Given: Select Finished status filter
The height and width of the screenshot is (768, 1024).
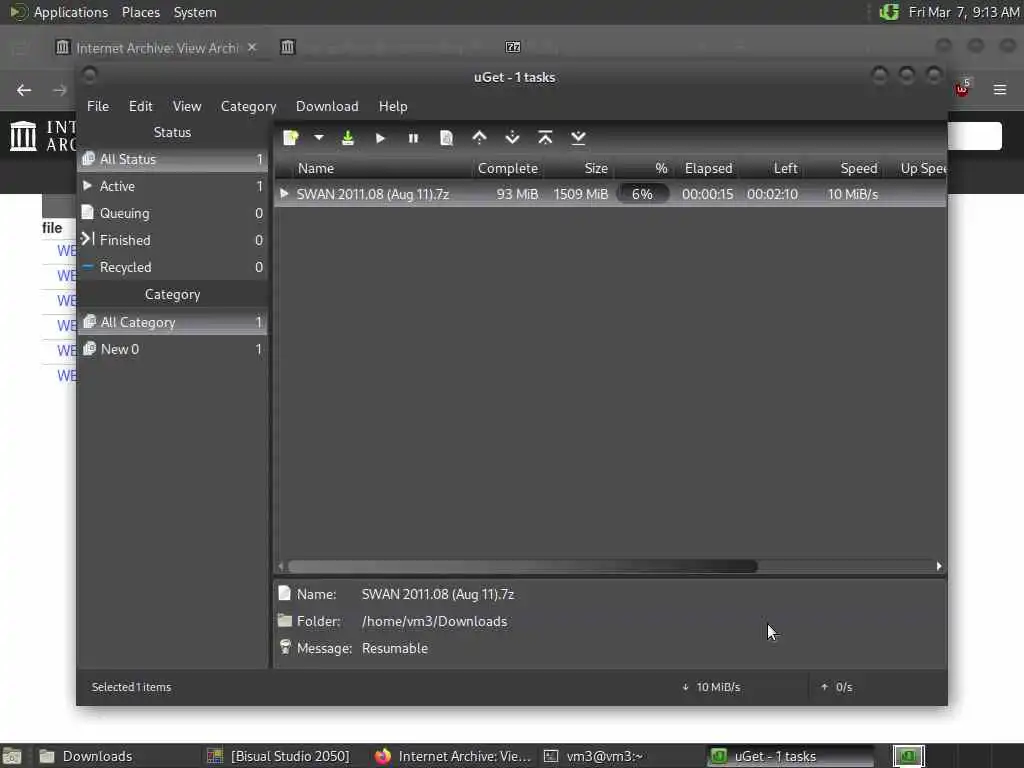Looking at the screenshot, I should click(172, 240).
